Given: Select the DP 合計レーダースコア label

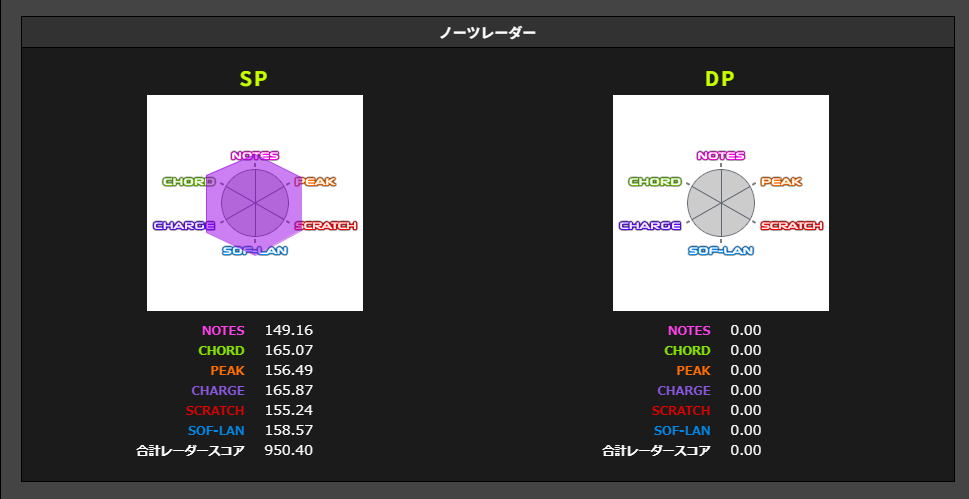Looking at the screenshot, I should [x=656, y=451].
